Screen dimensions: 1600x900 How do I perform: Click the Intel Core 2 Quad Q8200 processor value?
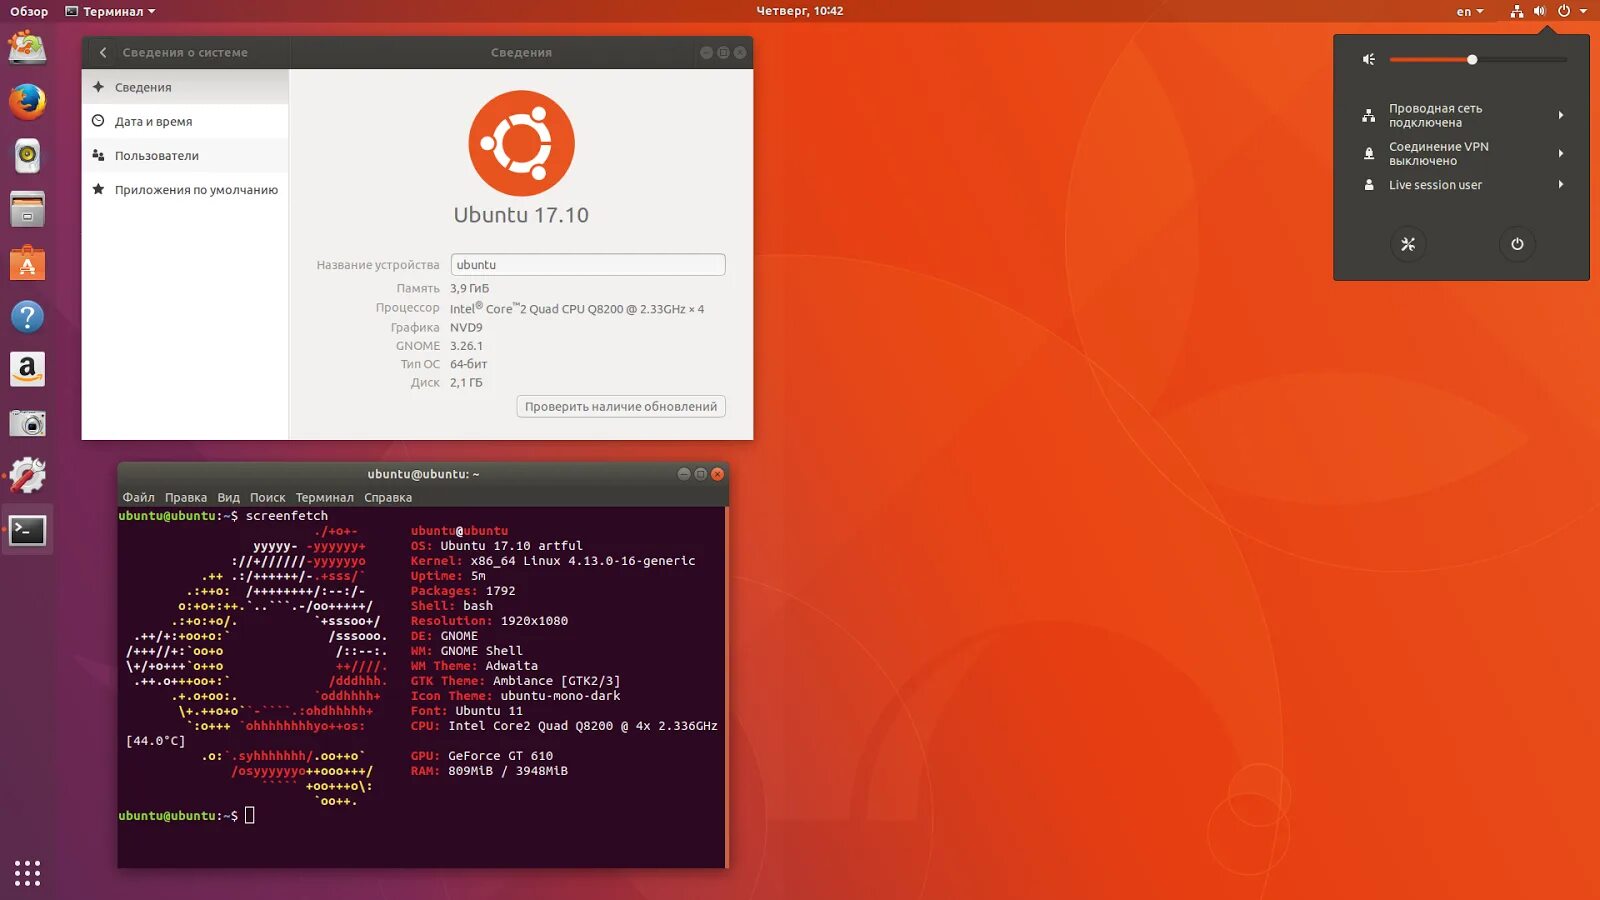(577, 308)
